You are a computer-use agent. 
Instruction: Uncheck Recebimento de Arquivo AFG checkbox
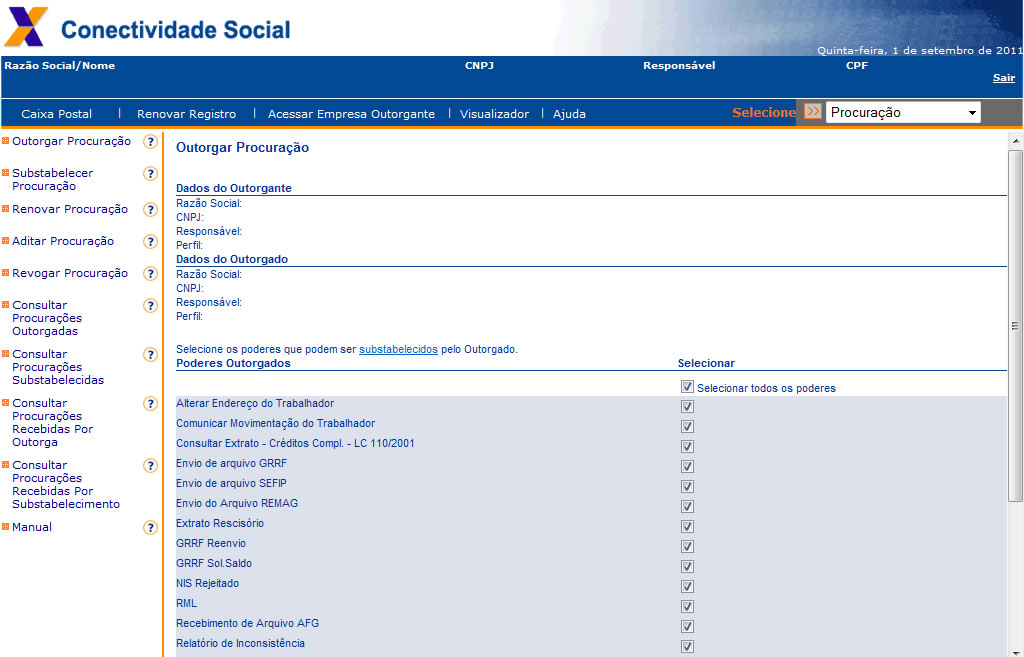687,626
